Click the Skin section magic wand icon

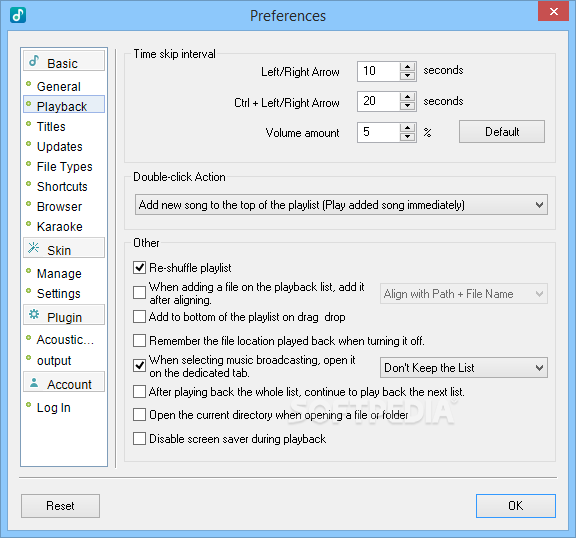[33, 248]
